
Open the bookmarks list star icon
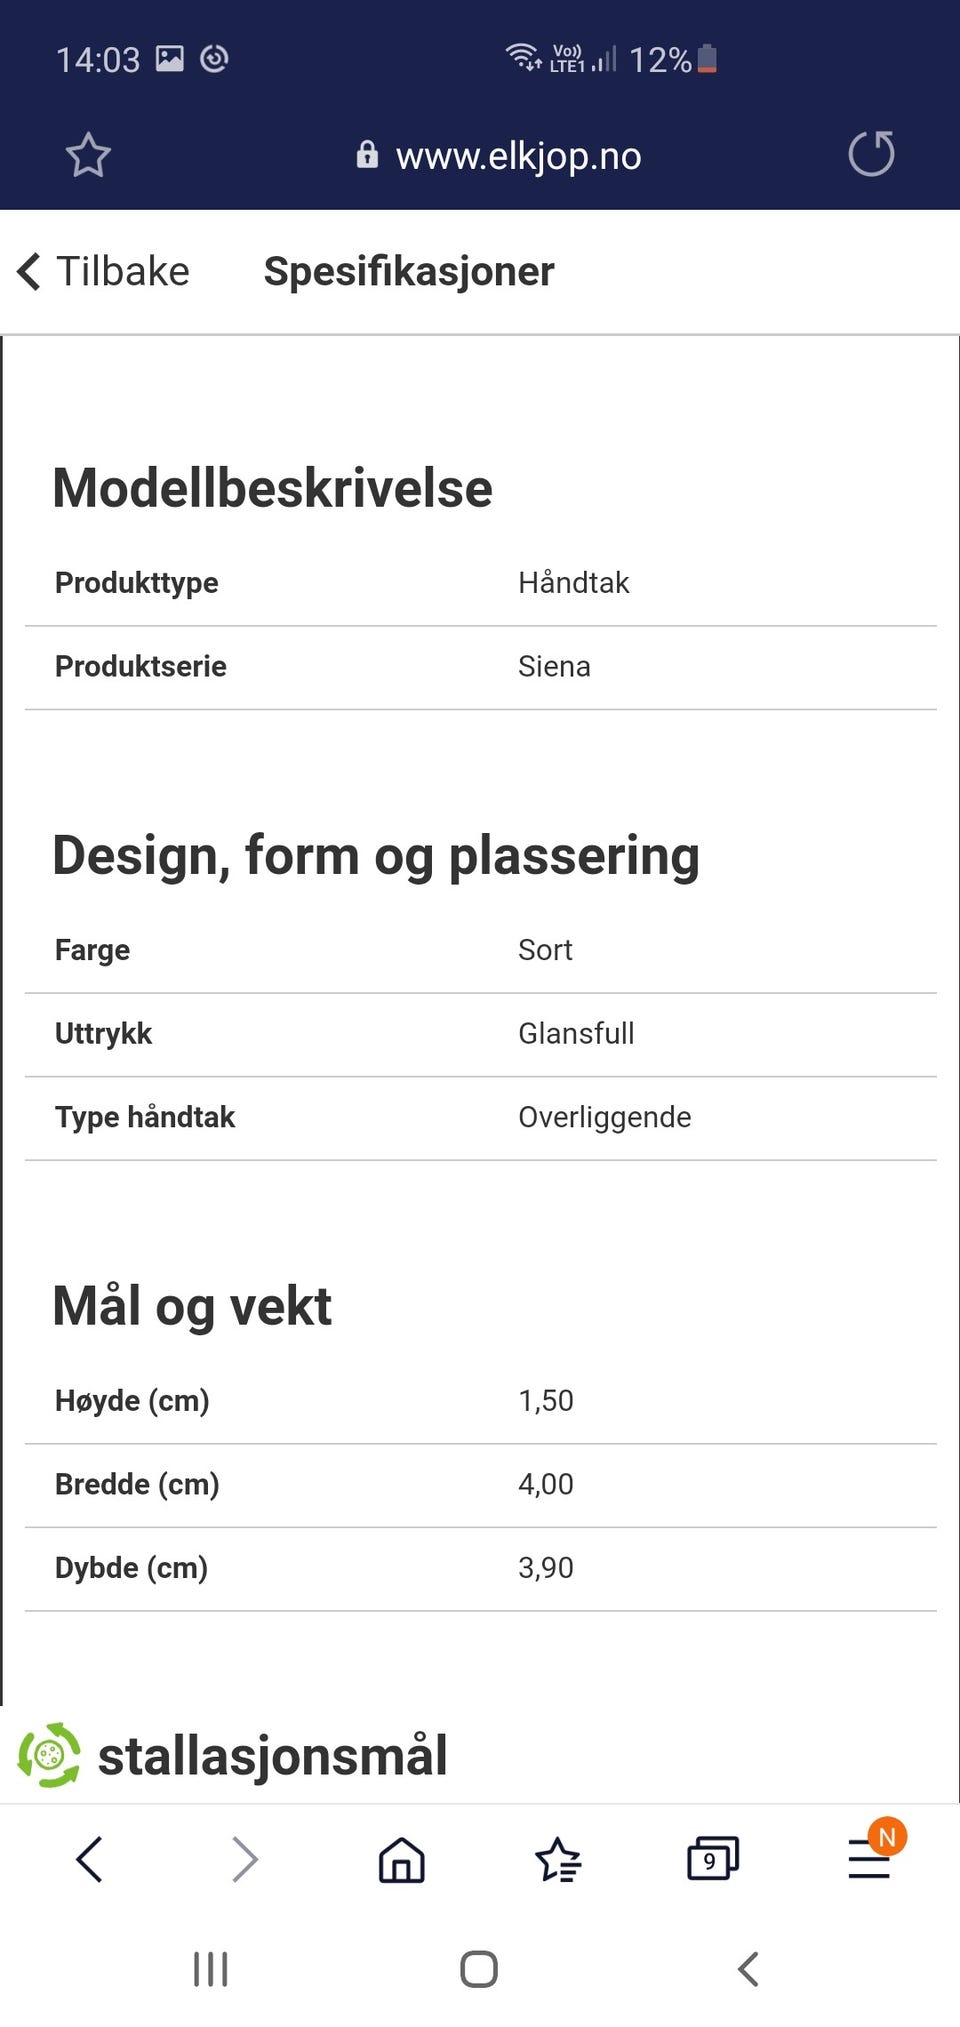(x=557, y=1859)
